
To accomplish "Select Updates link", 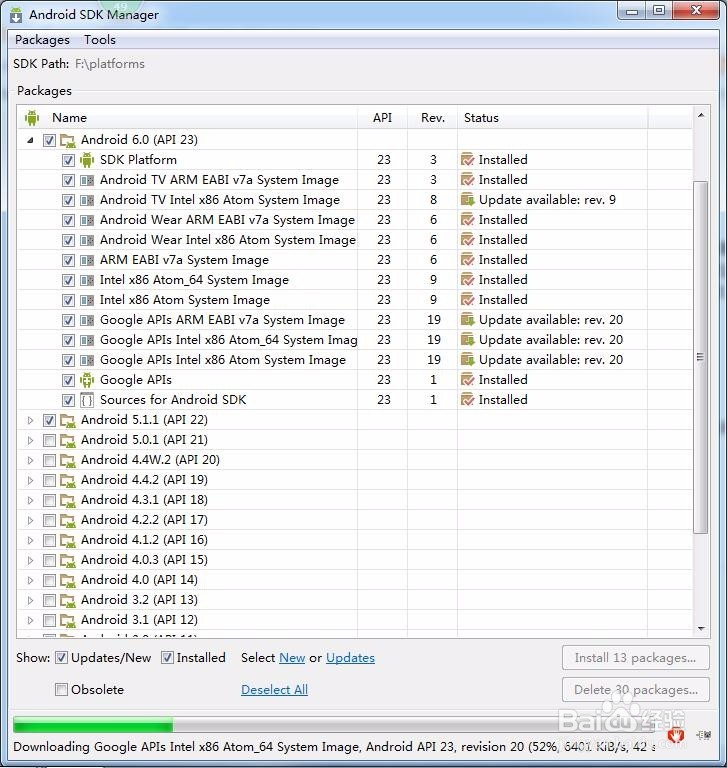I will [x=350, y=658].
